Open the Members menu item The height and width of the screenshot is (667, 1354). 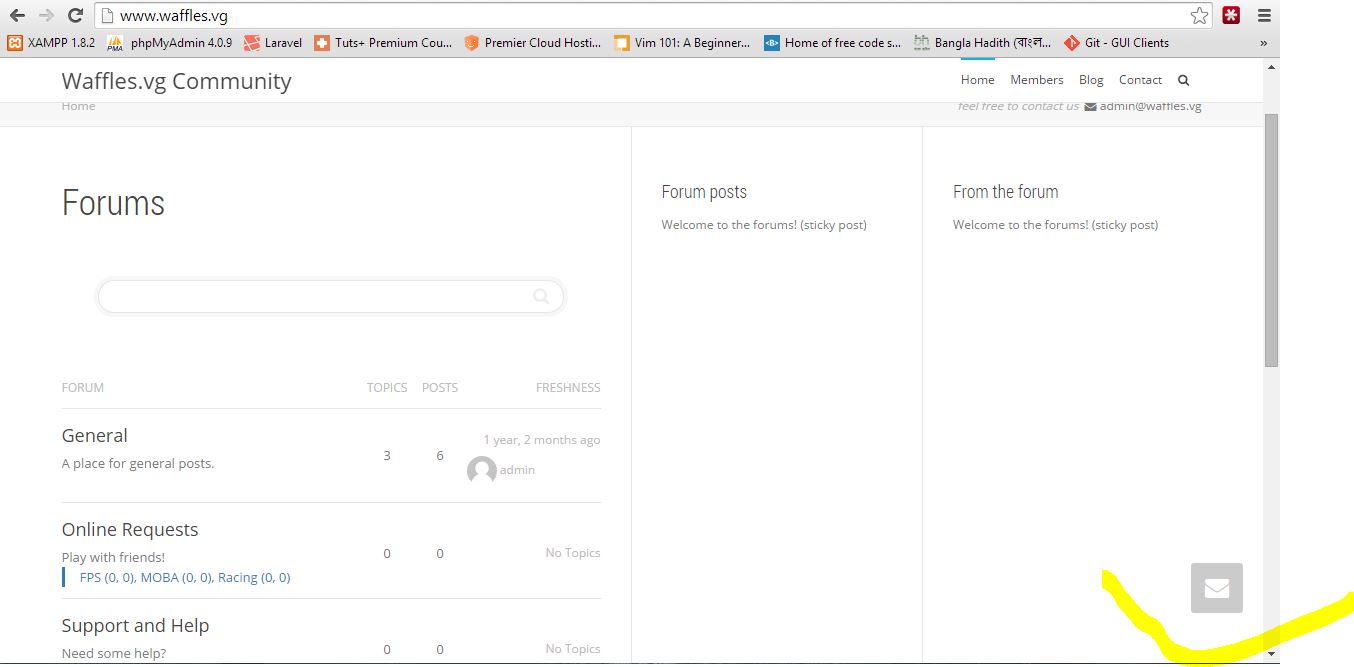(1036, 80)
